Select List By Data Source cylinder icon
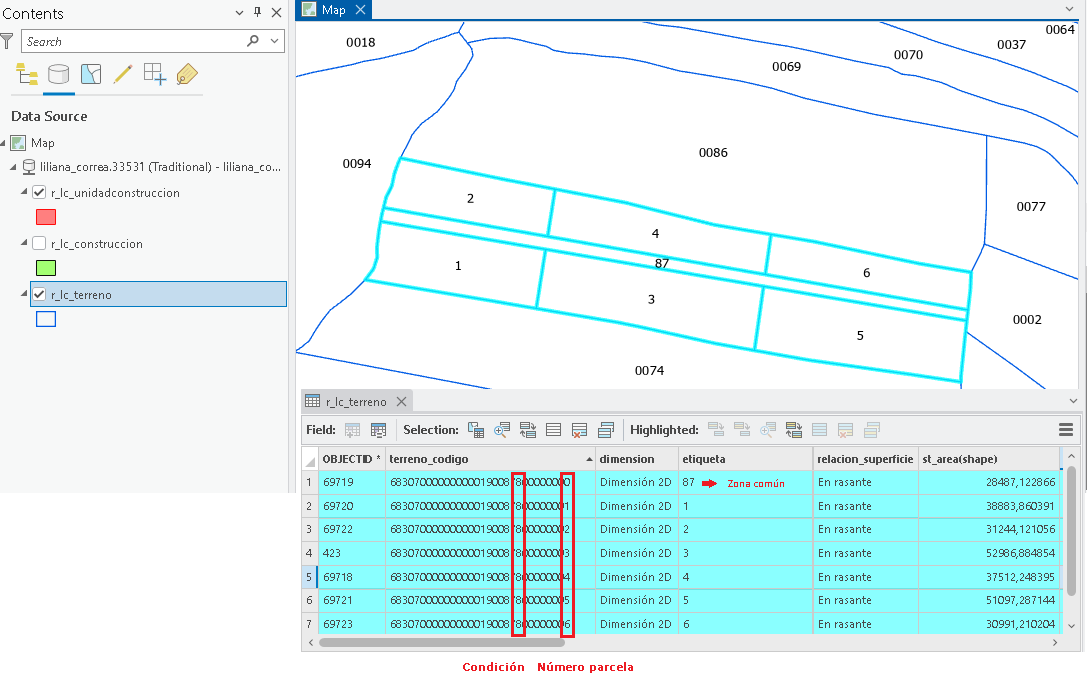This screenshot has width=1087, height=686. pyautogui.click(x=58, y=74)
